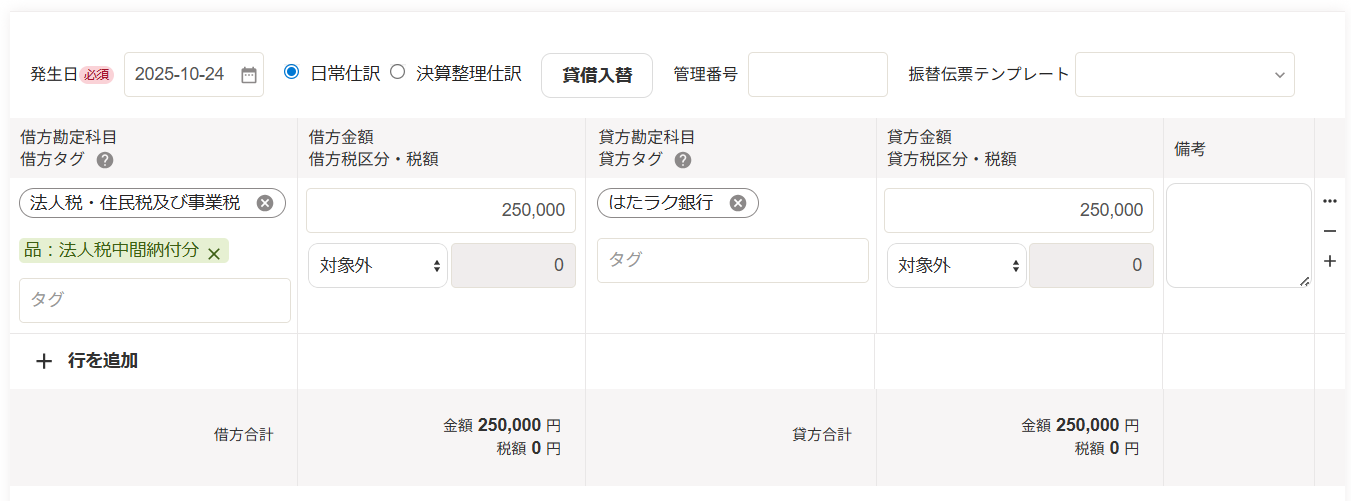Select the 日常仕訳 radio button
Viewport: 1351px width, 501px height.
point(292,72)
